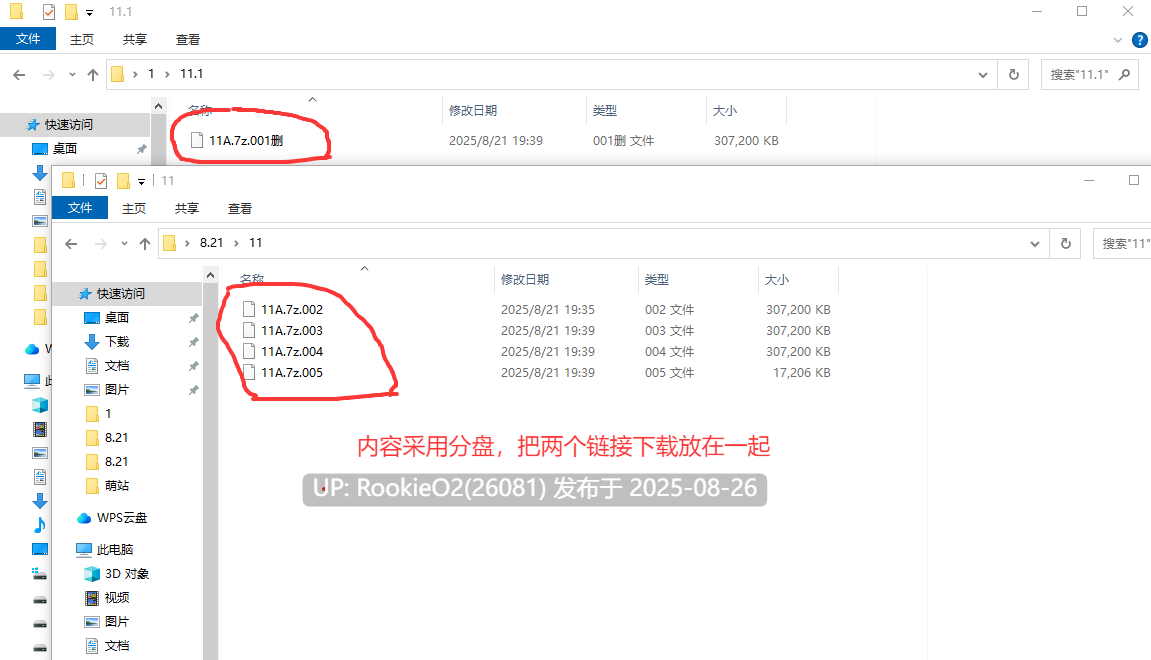The image size is (1151, 660).
Task: Open 下载 in the 11 window sidebar
Action: [x=117, y=341]
